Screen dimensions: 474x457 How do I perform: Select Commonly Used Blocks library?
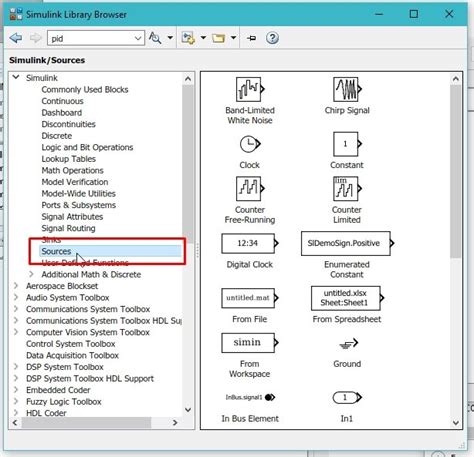click(85, 89)
